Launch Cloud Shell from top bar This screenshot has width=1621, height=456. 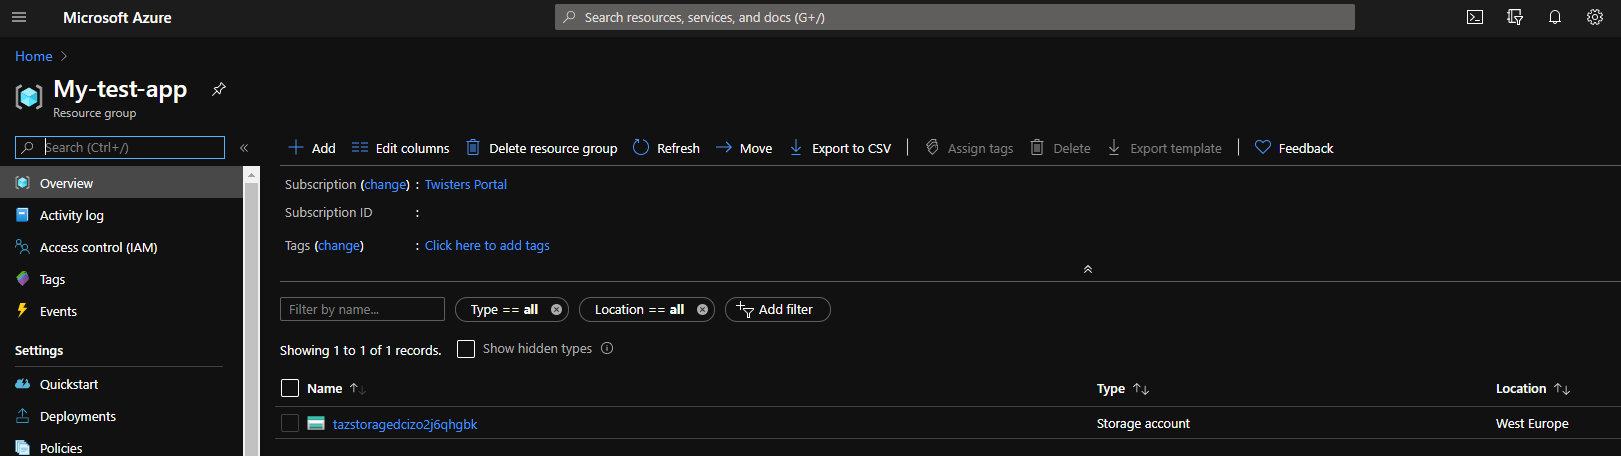tap(1475, 17)
